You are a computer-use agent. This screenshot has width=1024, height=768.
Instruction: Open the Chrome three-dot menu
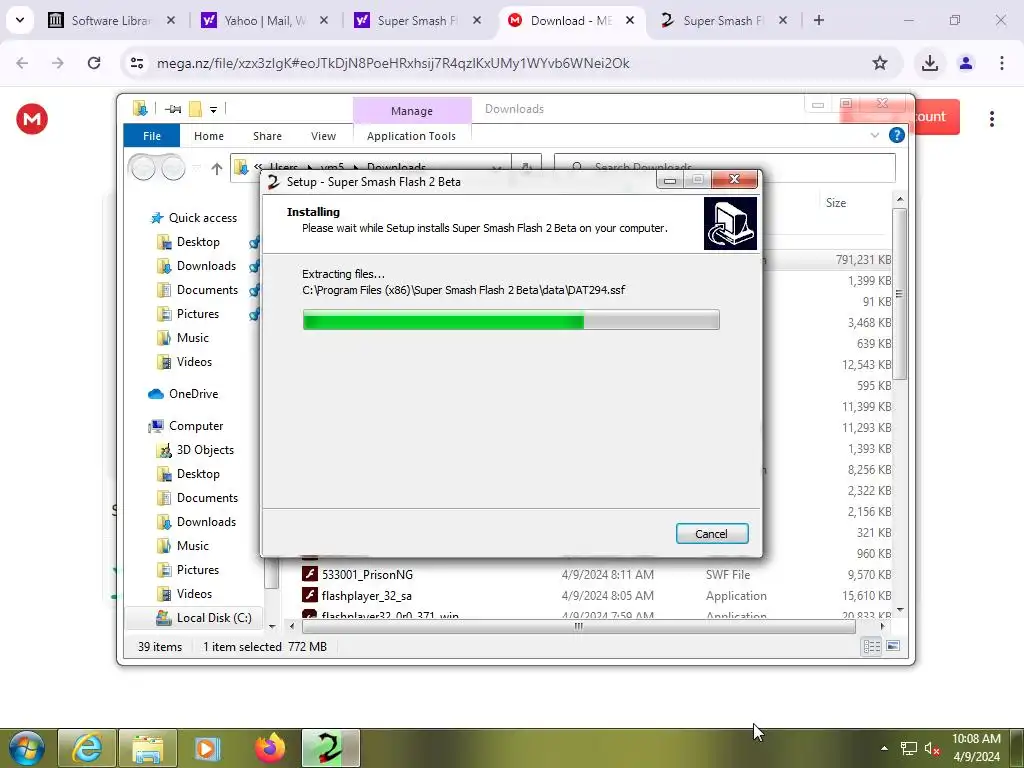1002,63
